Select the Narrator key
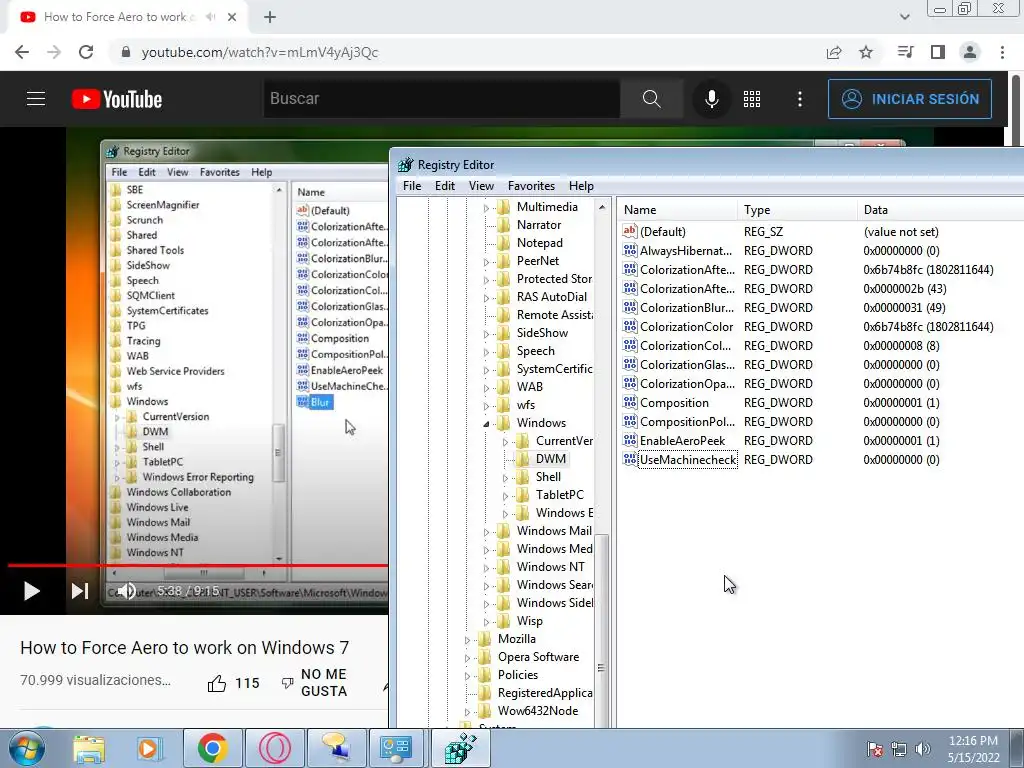The image size is (1024, 768). 539,225
